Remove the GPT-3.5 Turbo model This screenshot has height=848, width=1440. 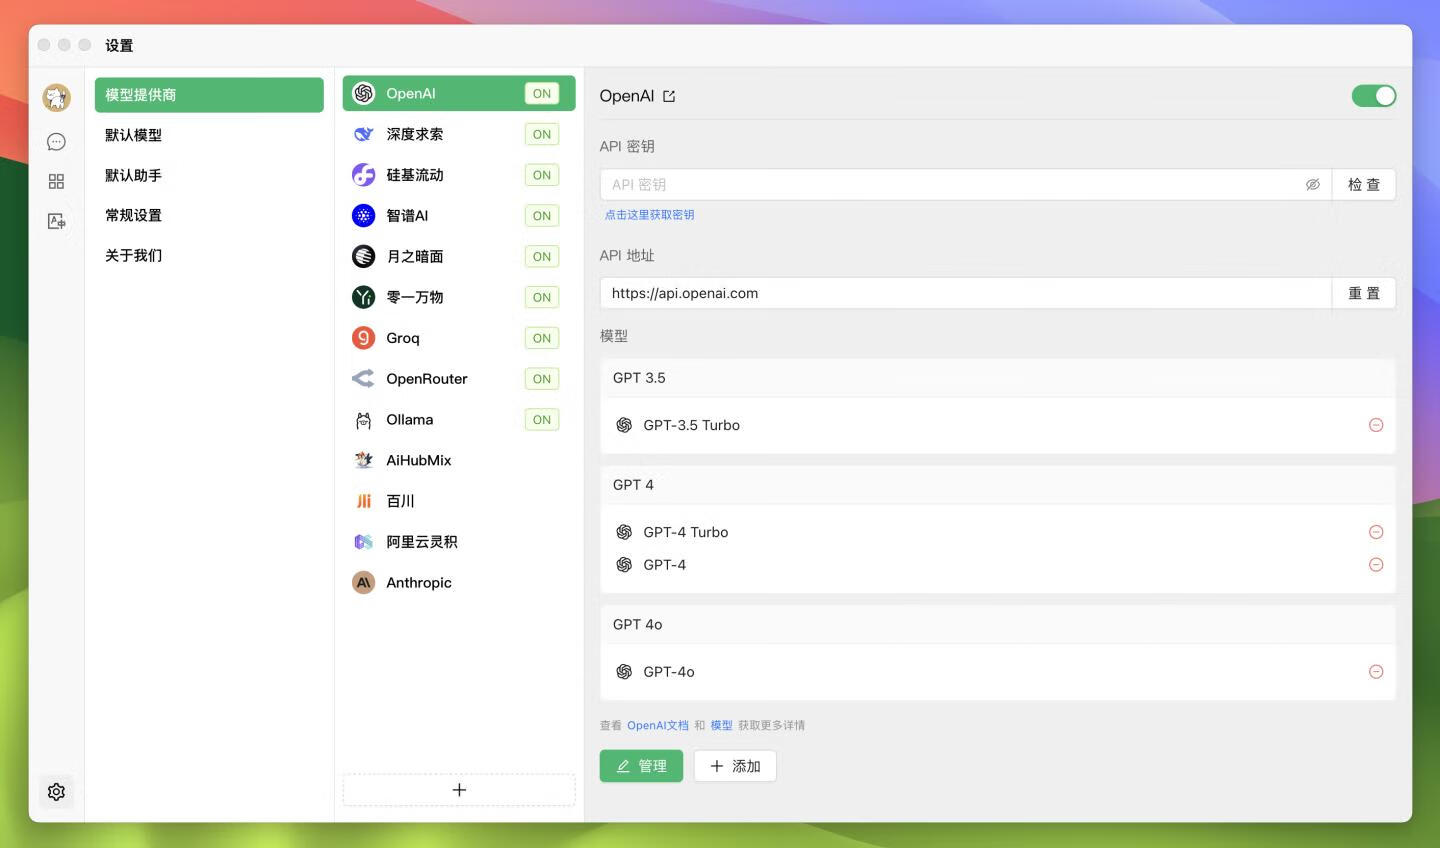pyautogui.click(x=1376, y=425)
